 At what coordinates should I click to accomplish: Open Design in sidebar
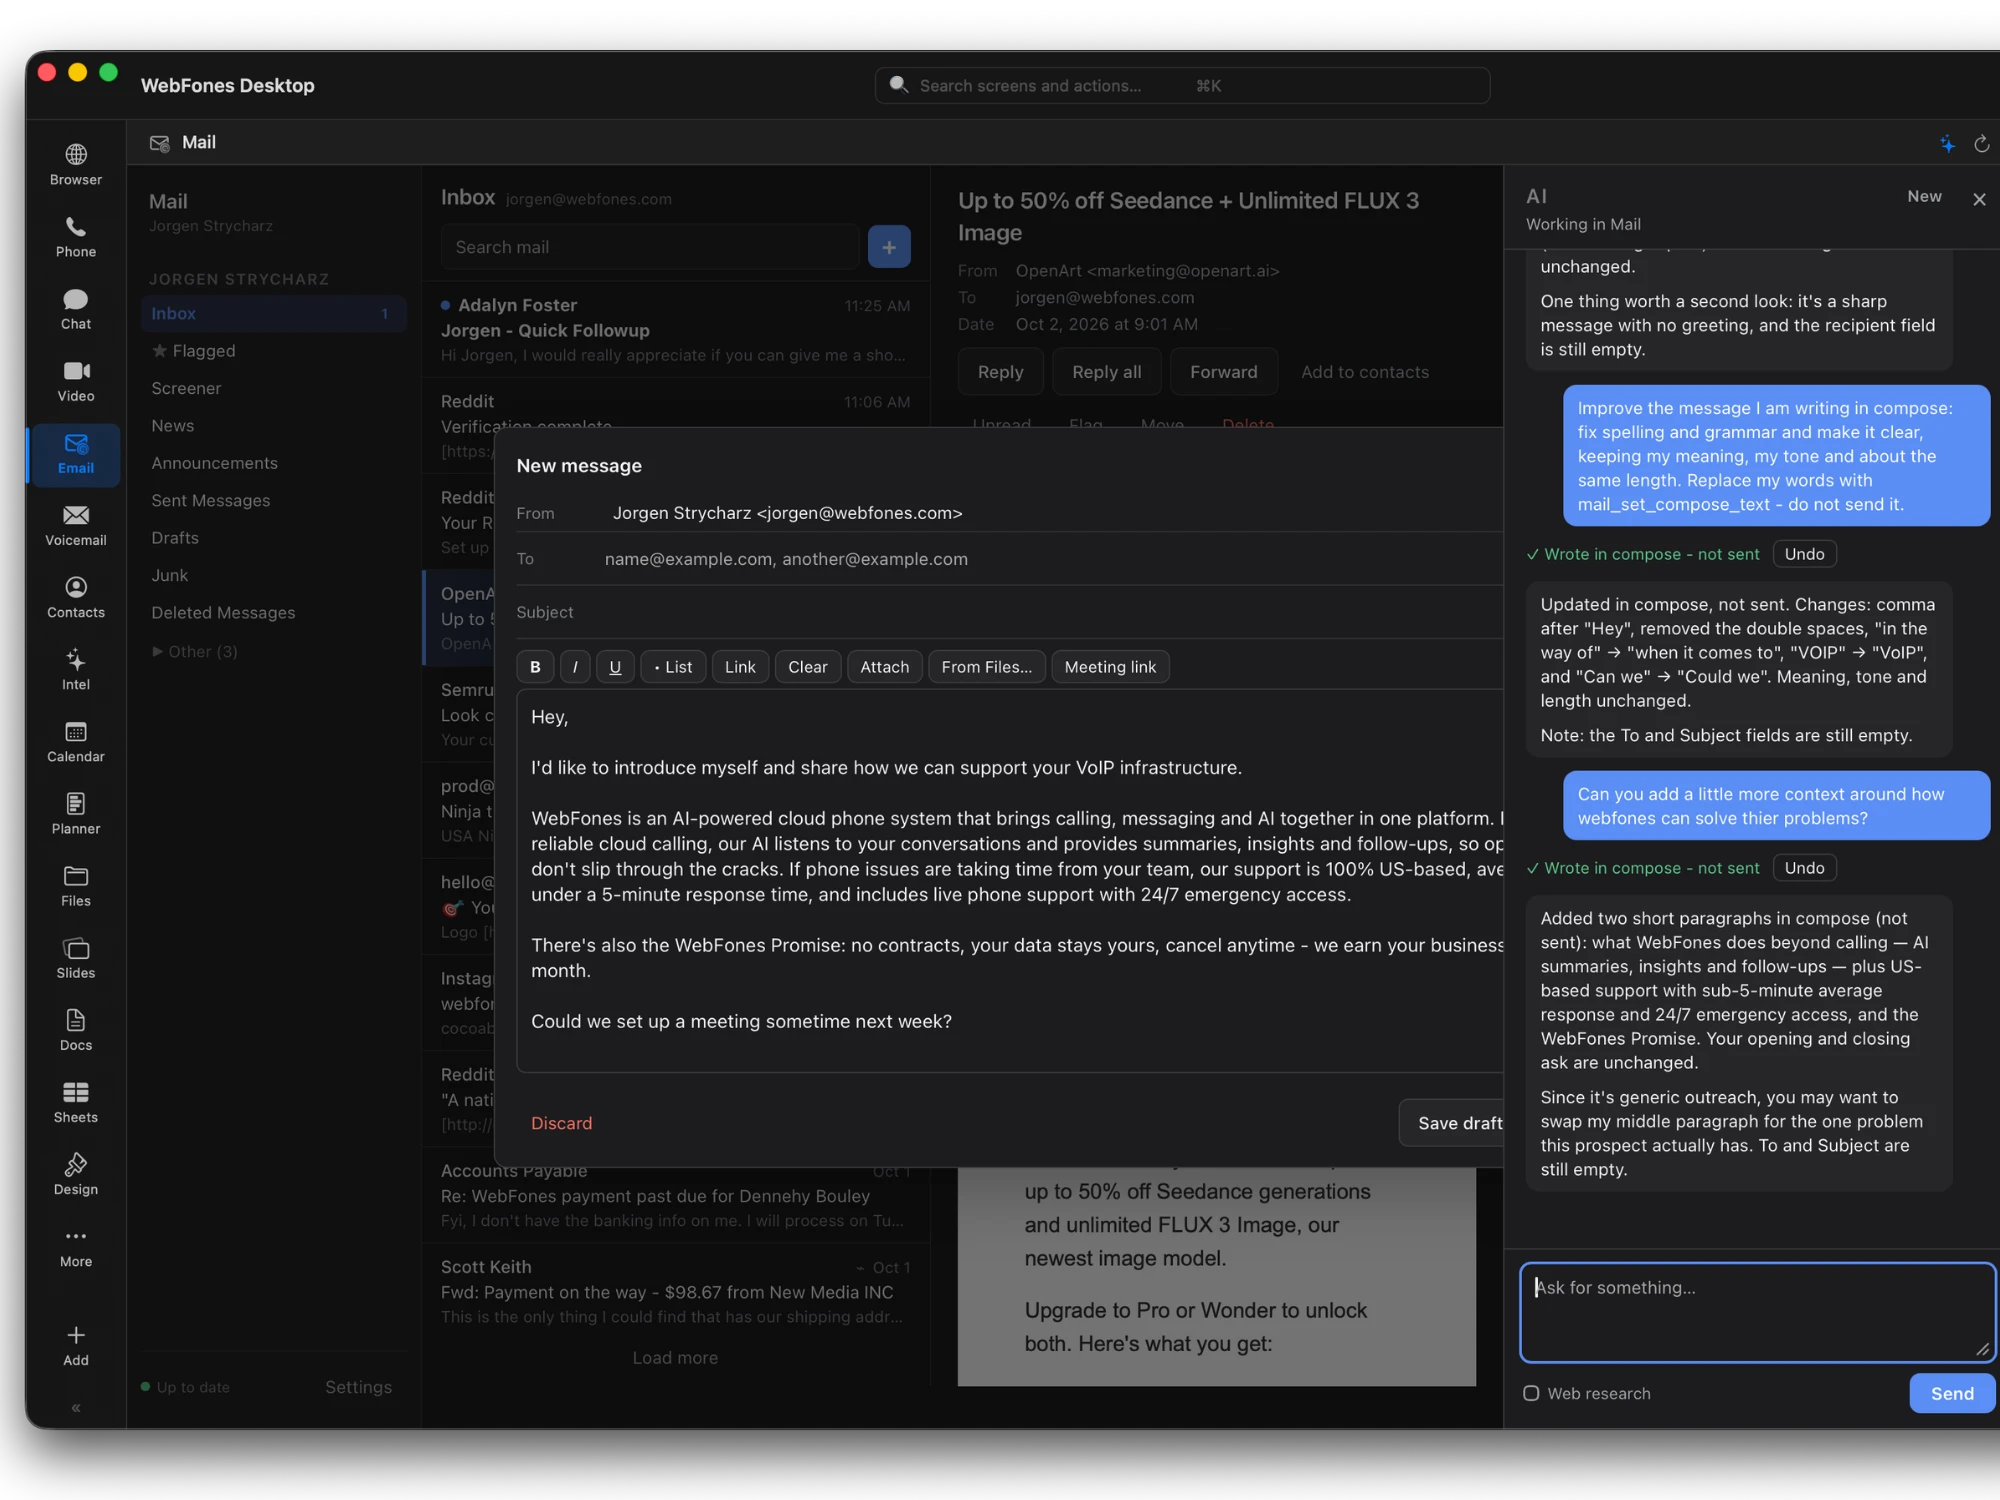coord(76,1173)
